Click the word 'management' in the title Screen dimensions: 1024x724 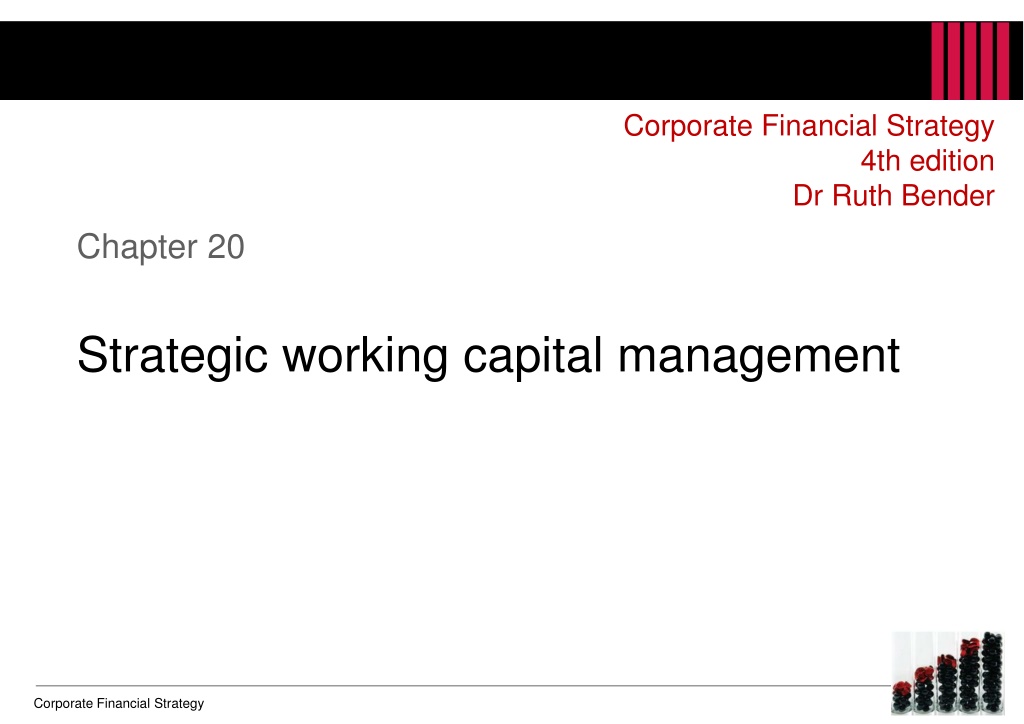pyautogui.click(x=759, y=358)
